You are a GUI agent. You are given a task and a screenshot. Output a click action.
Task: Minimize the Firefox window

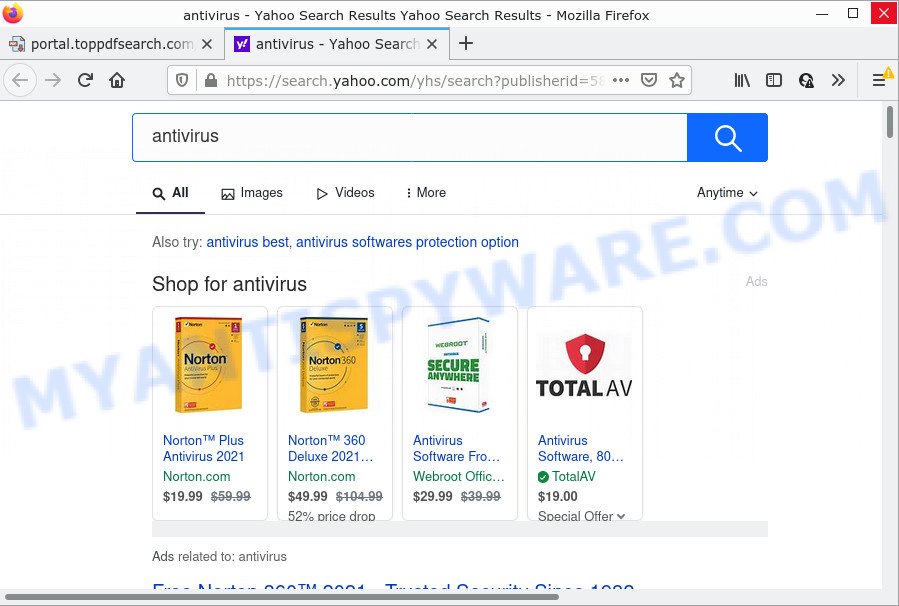tap(822, 13)
